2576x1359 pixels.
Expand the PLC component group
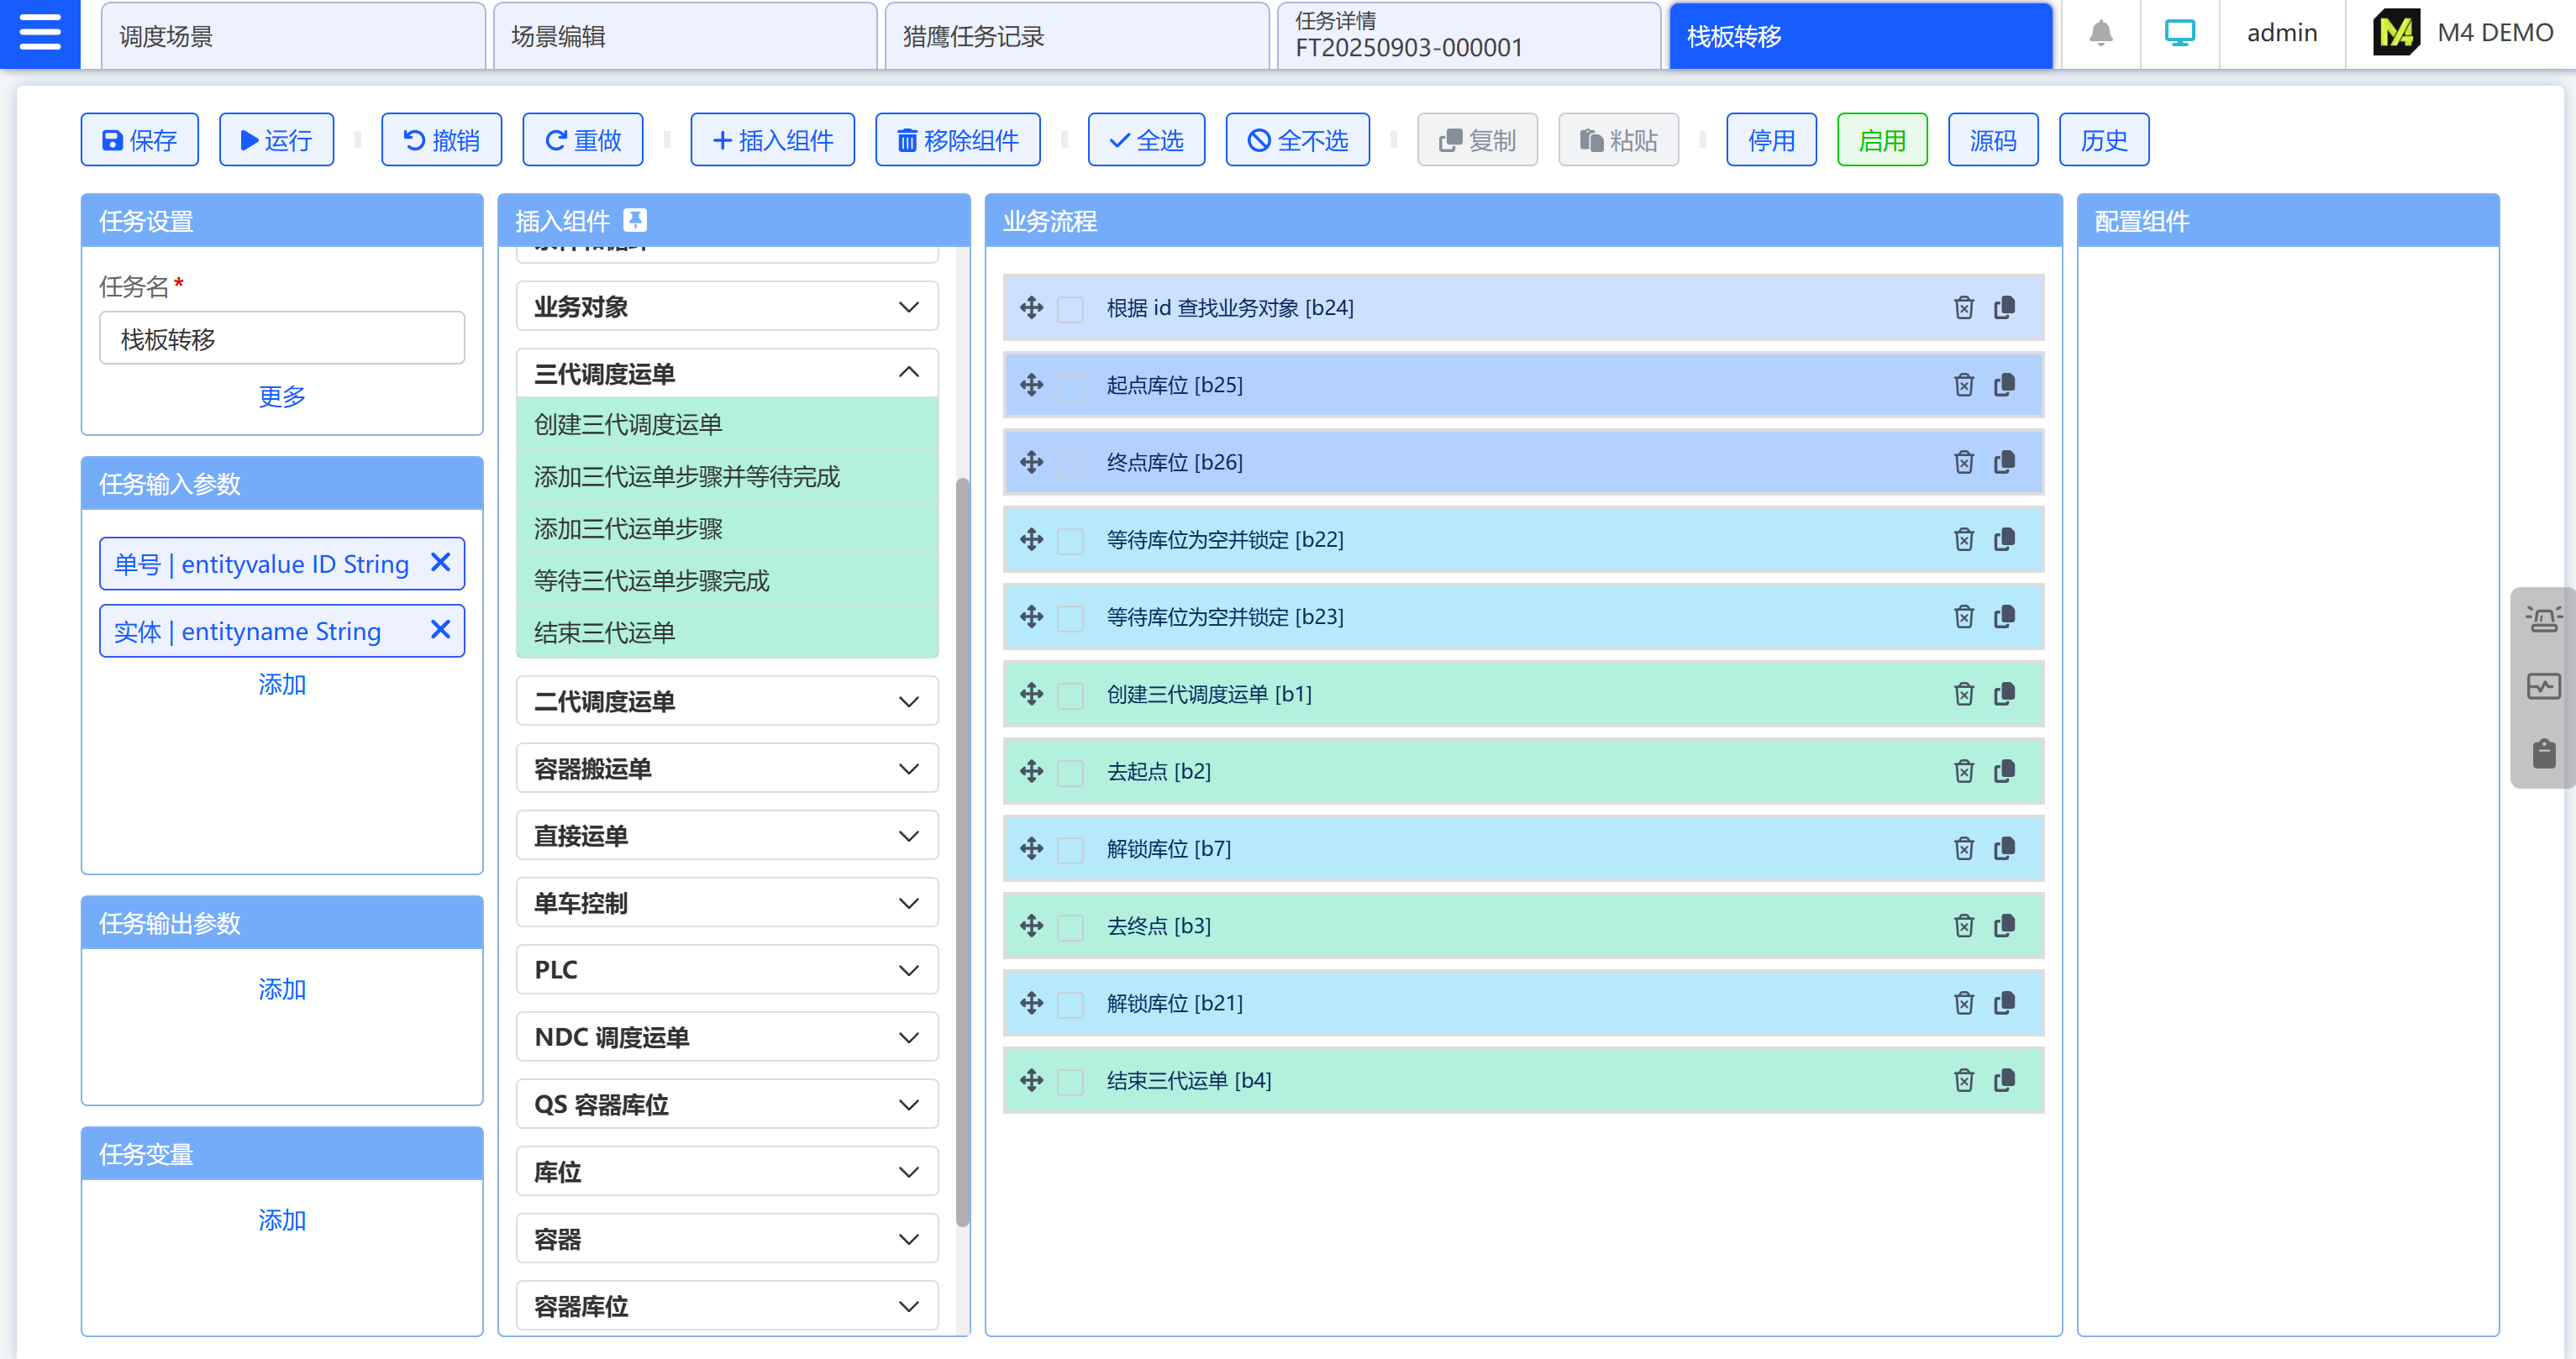908,970
